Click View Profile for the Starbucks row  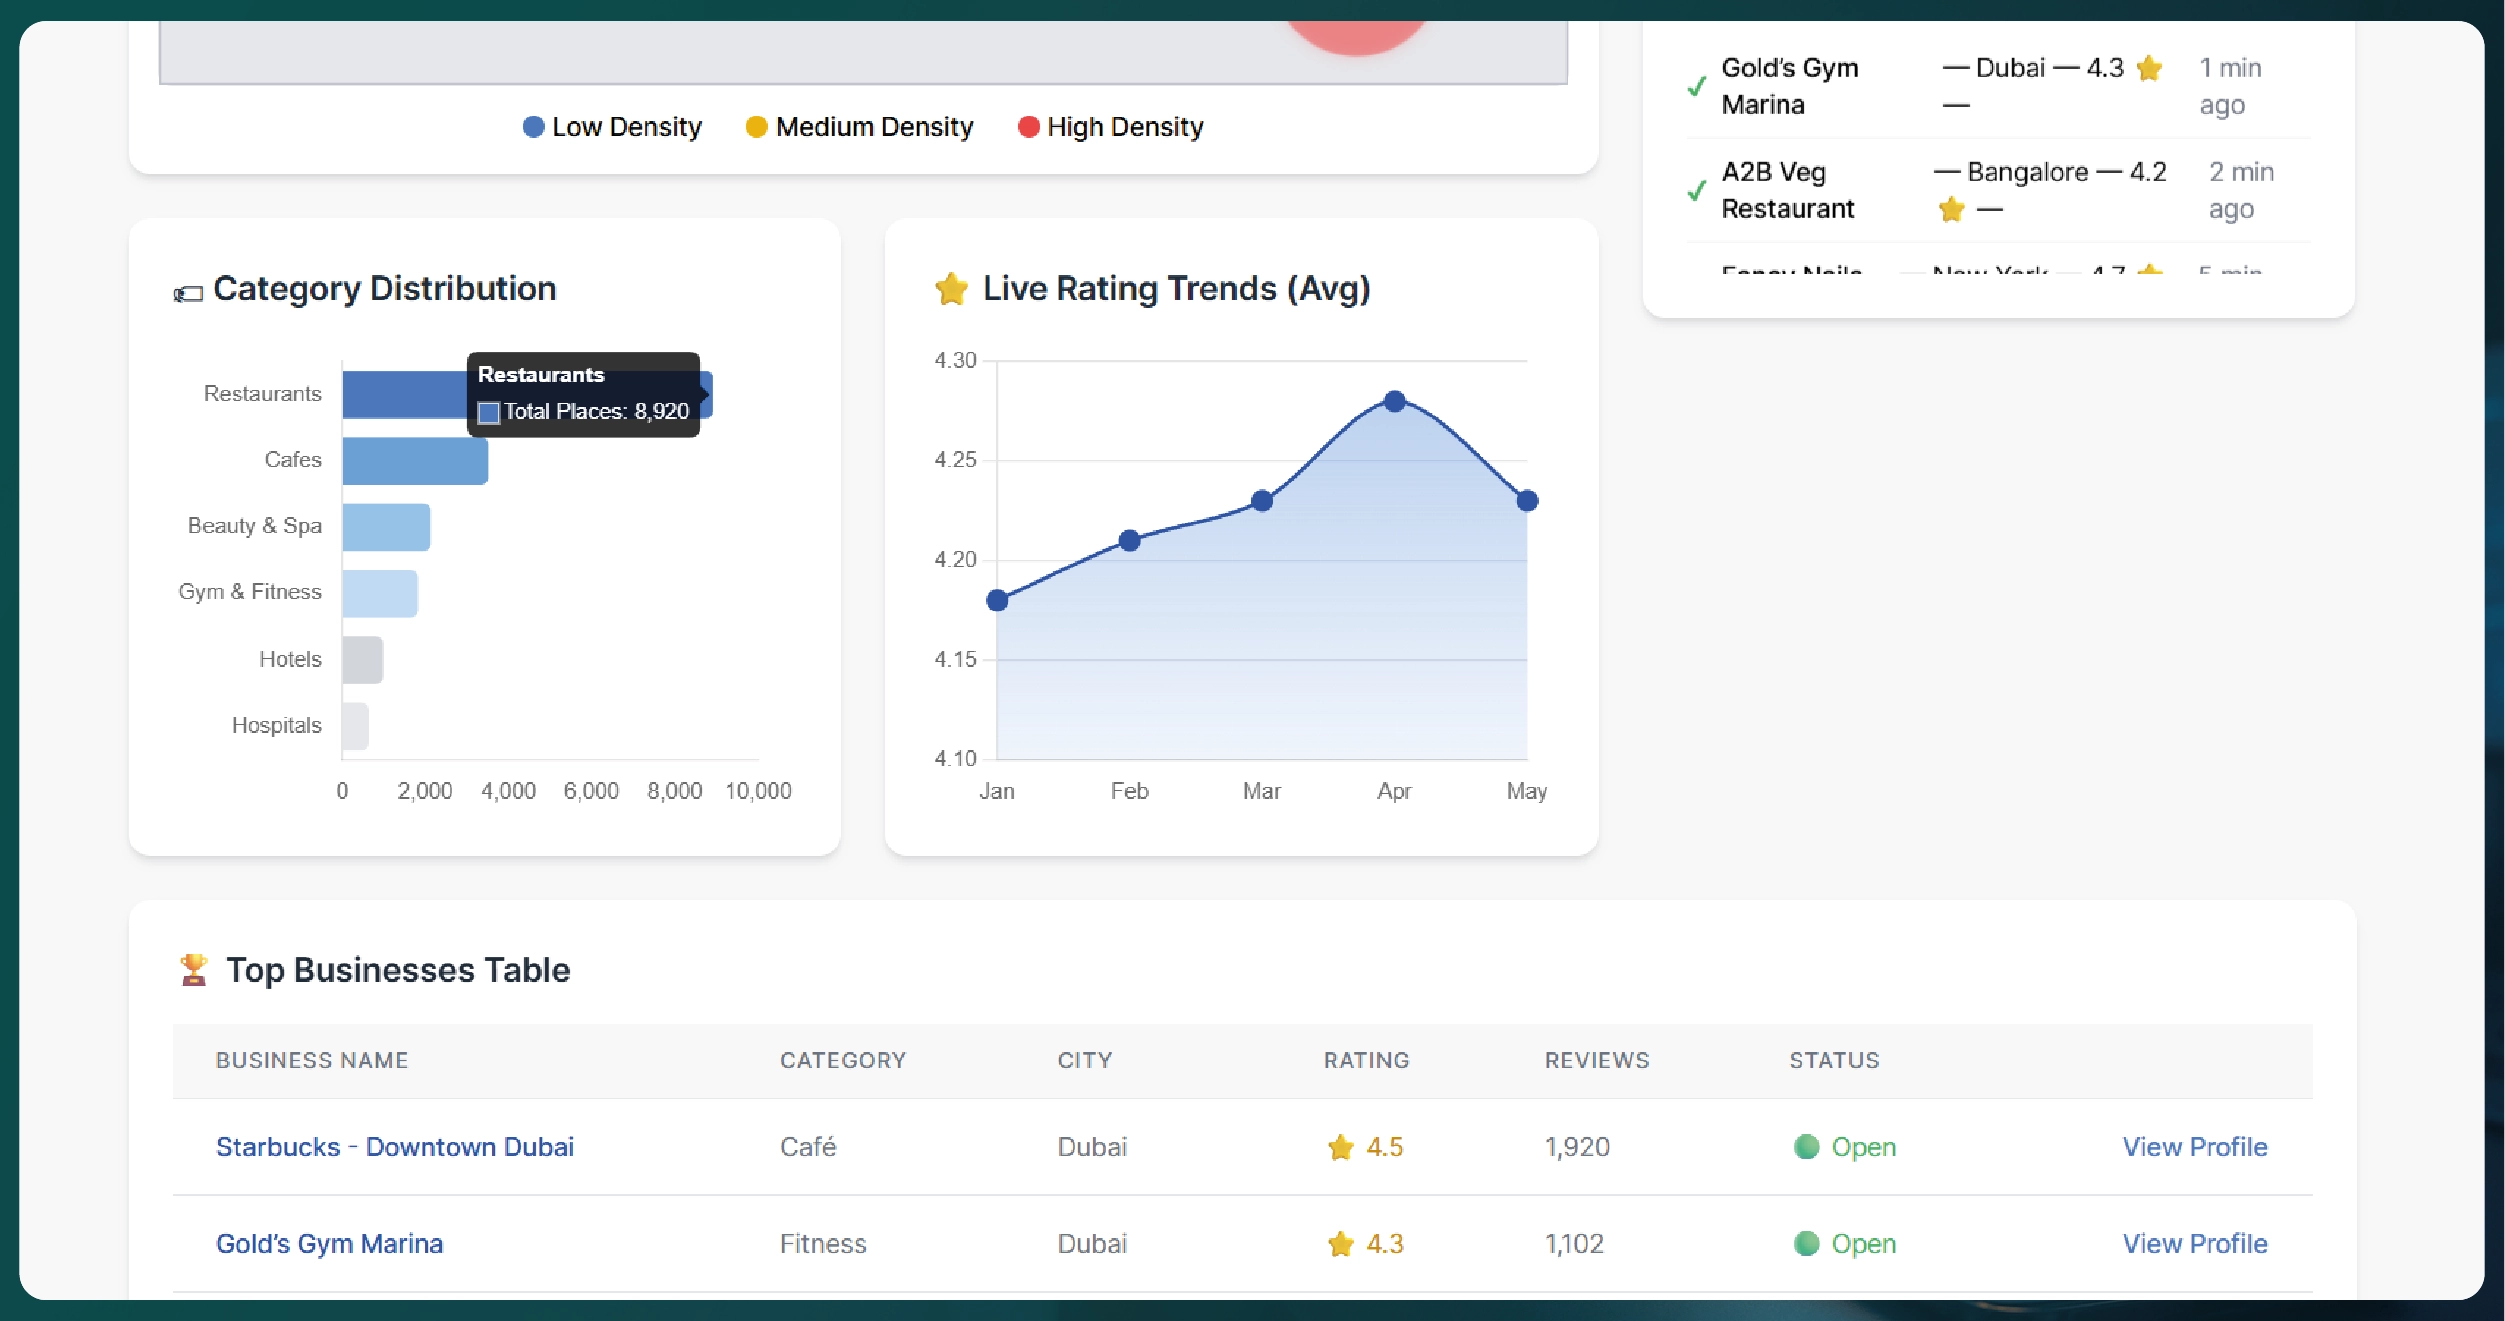pyautogui.click(x=2194, y=1147)
